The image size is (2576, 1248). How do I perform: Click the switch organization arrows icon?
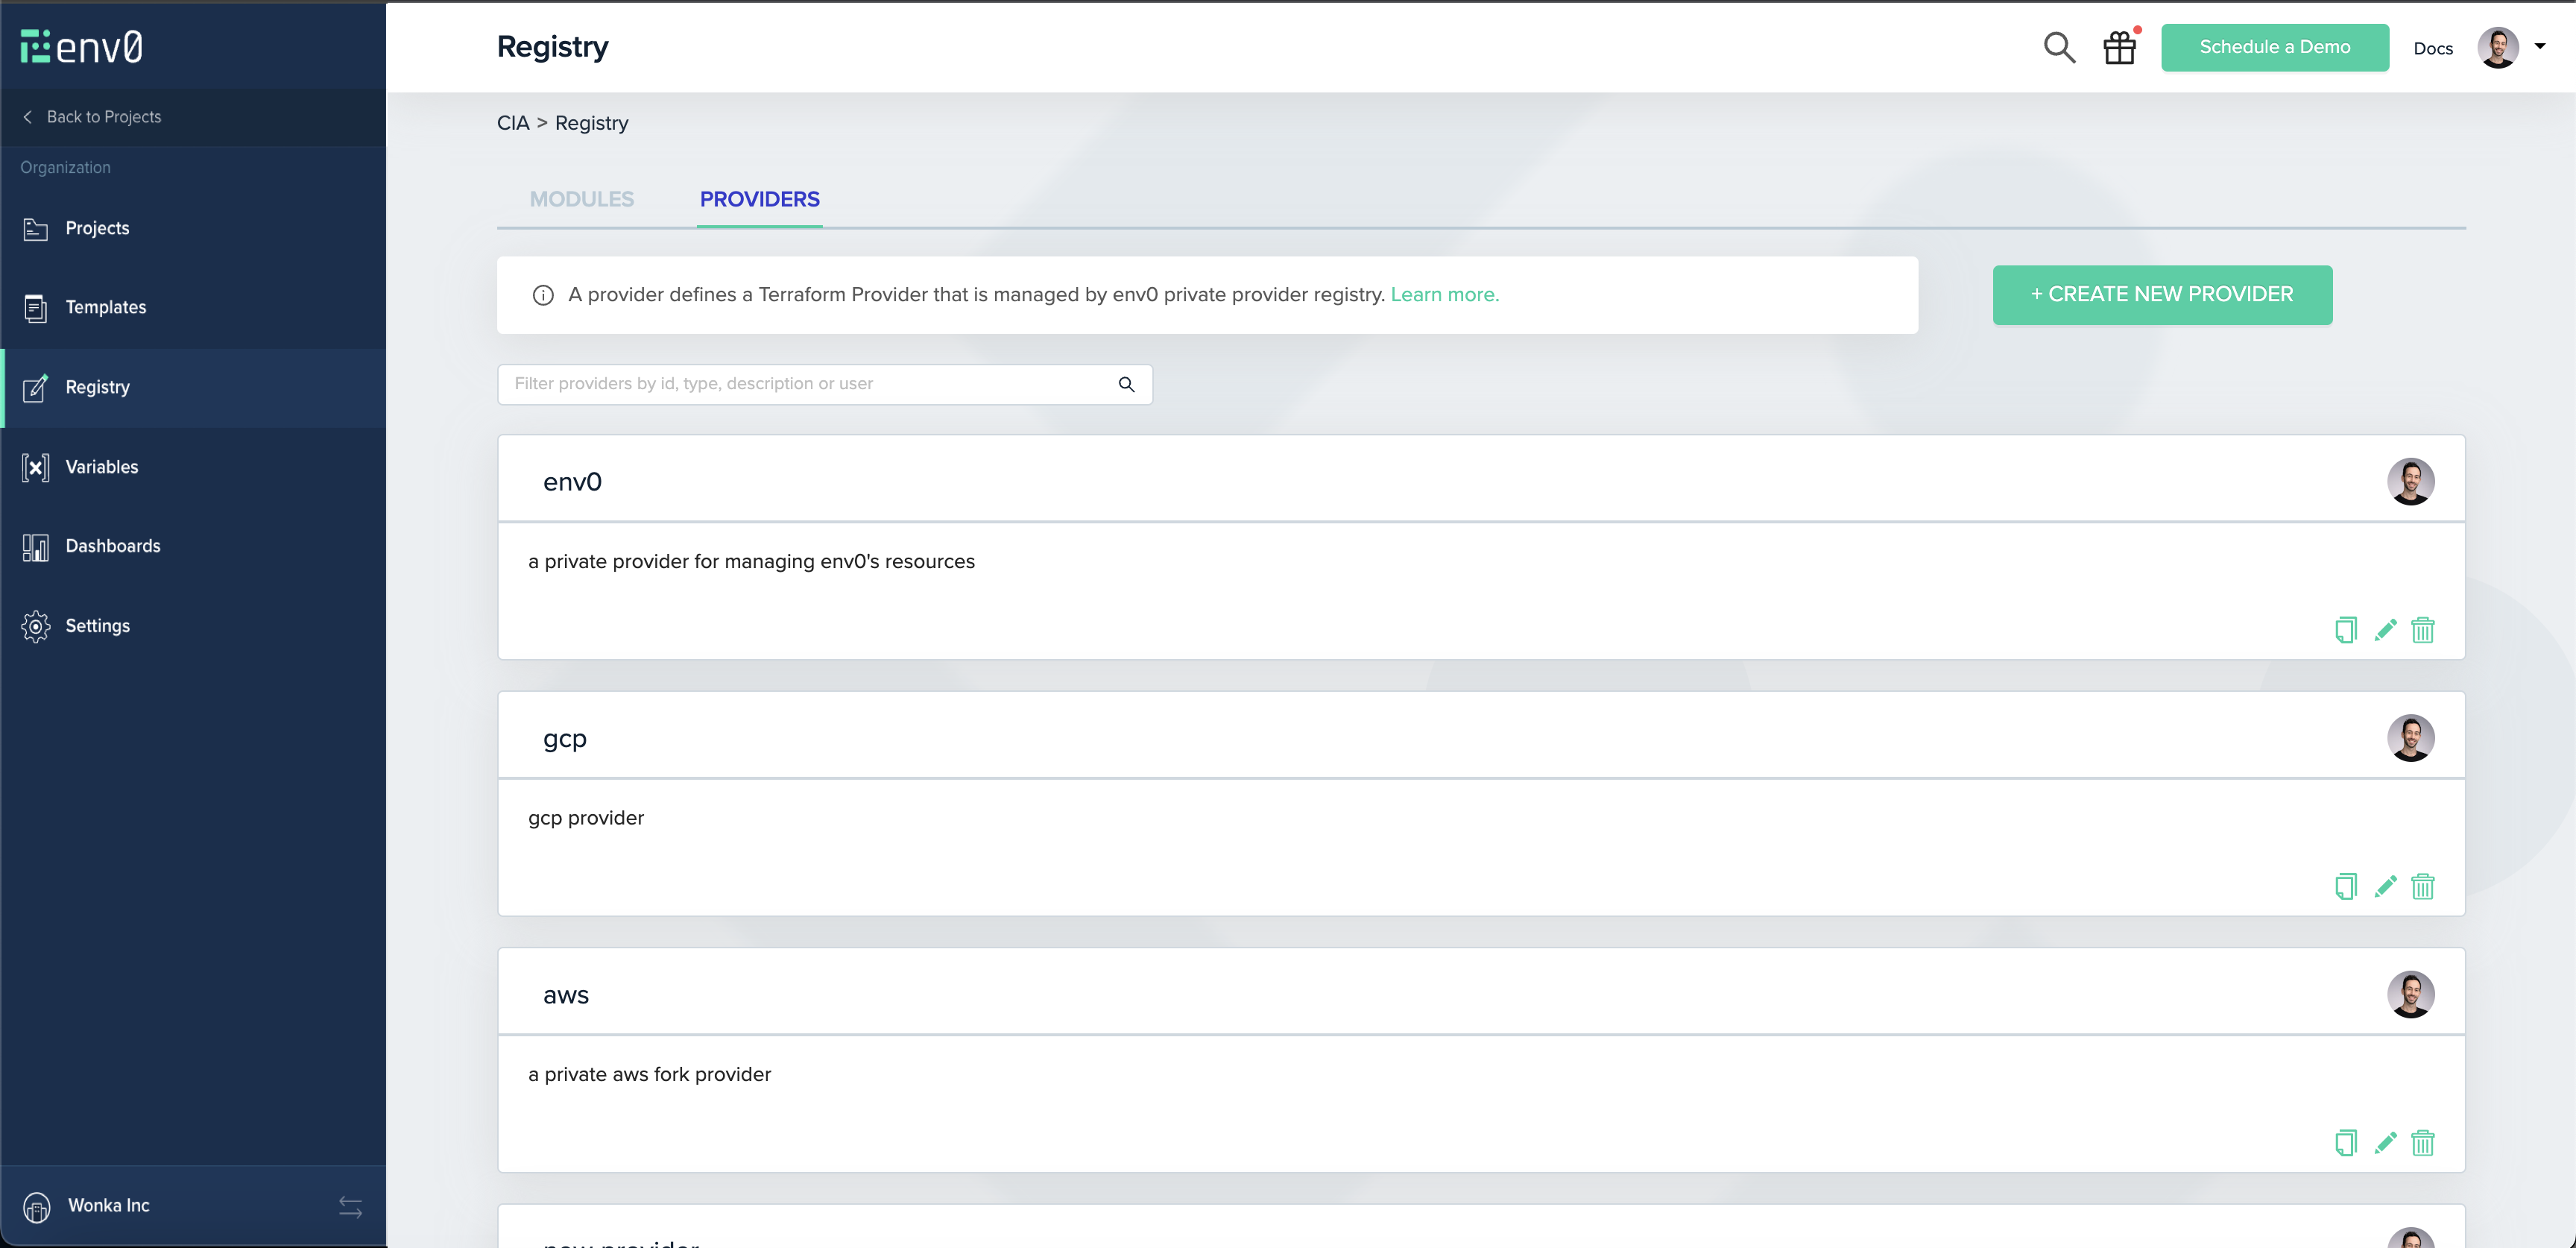(x=350, y=1206)
